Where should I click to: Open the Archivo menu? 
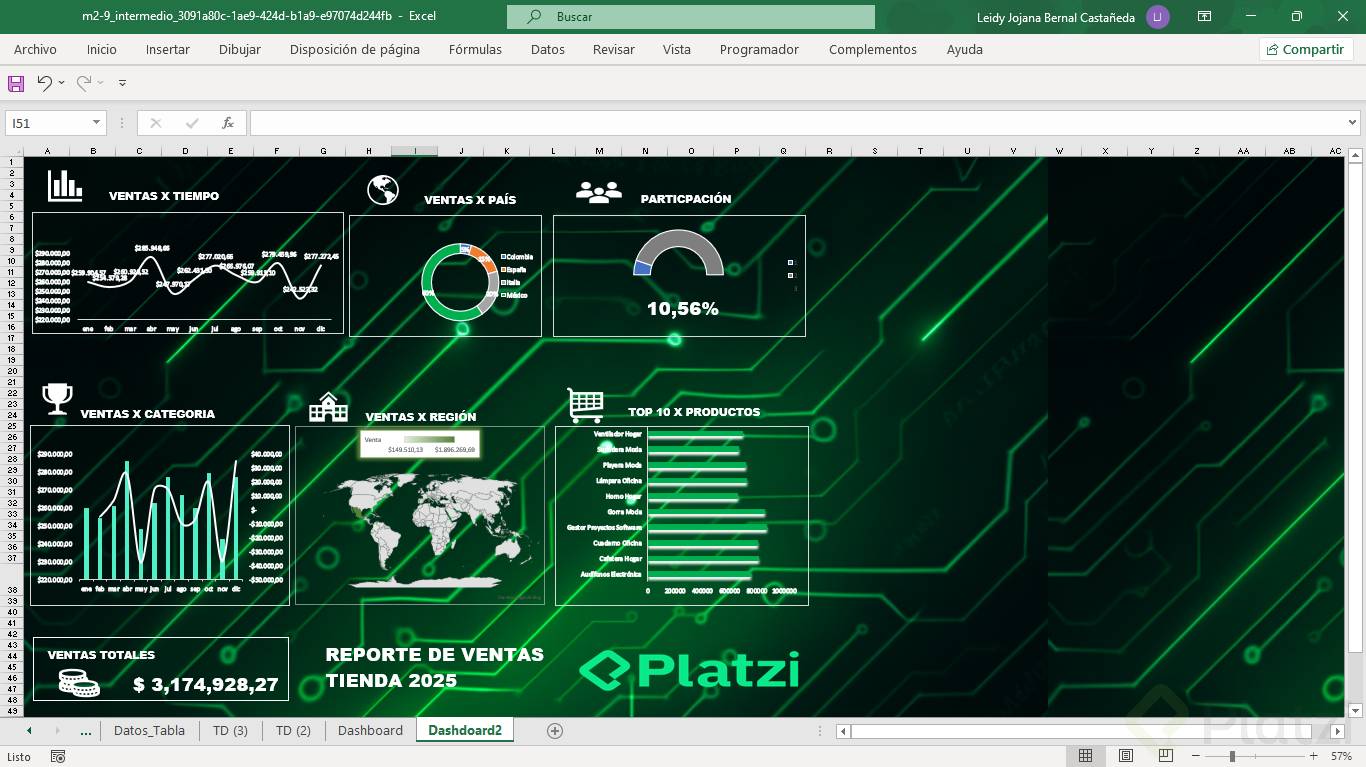pos(35,49)
